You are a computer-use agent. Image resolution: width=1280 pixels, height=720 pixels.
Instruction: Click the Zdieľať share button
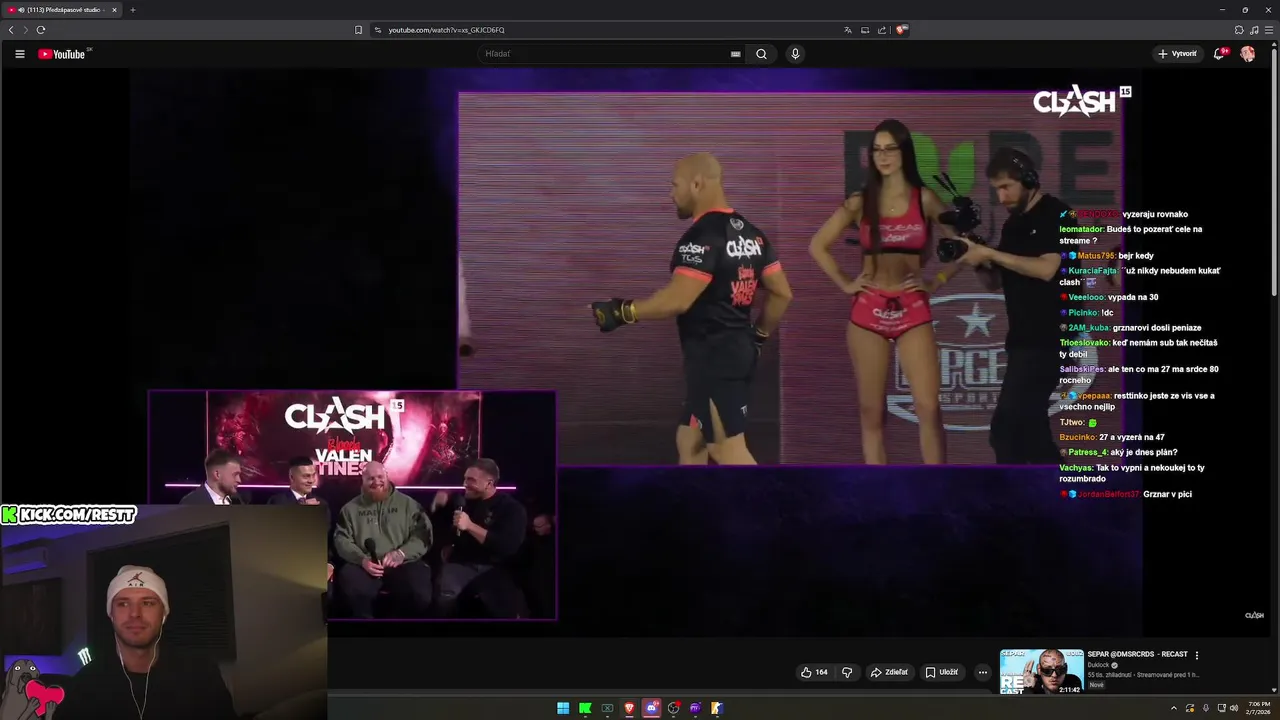(x=889, y=672)
